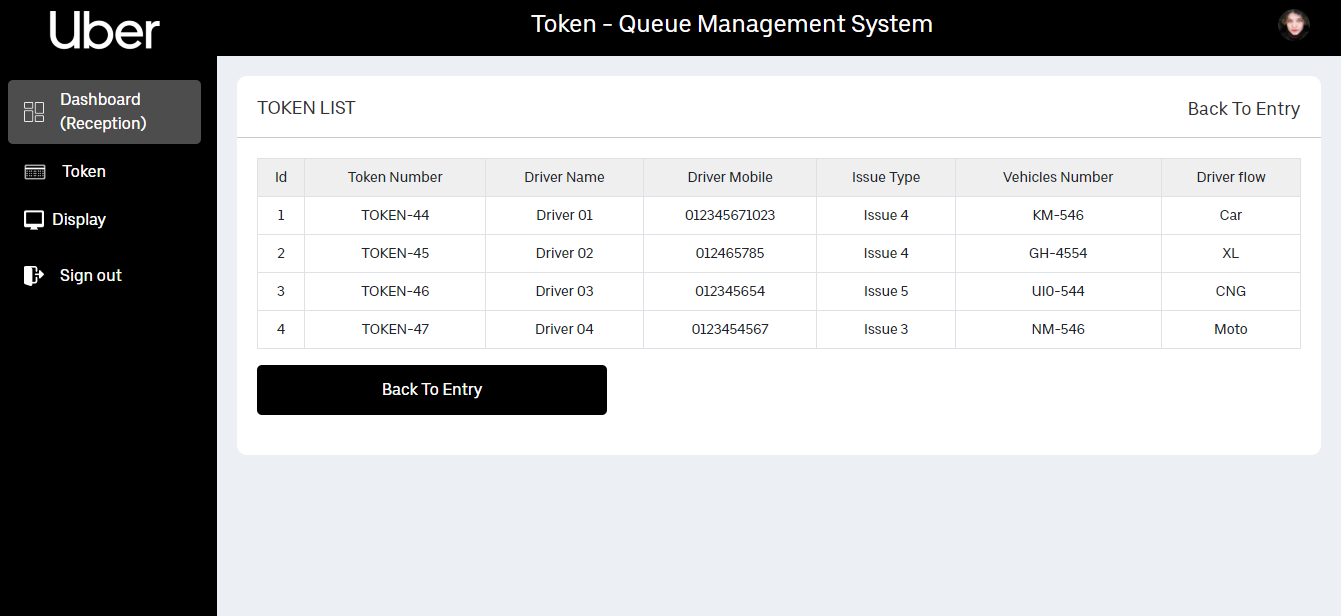Click the Token Number column header
The image size is (1341, 616).
[395, 177]
